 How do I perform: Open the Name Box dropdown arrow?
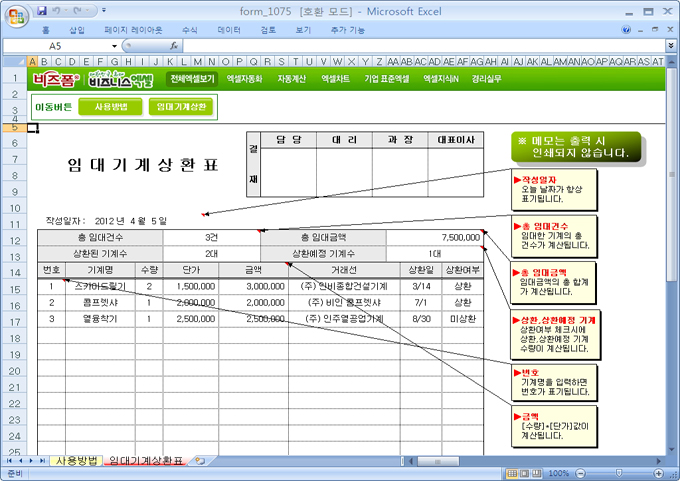114,46
